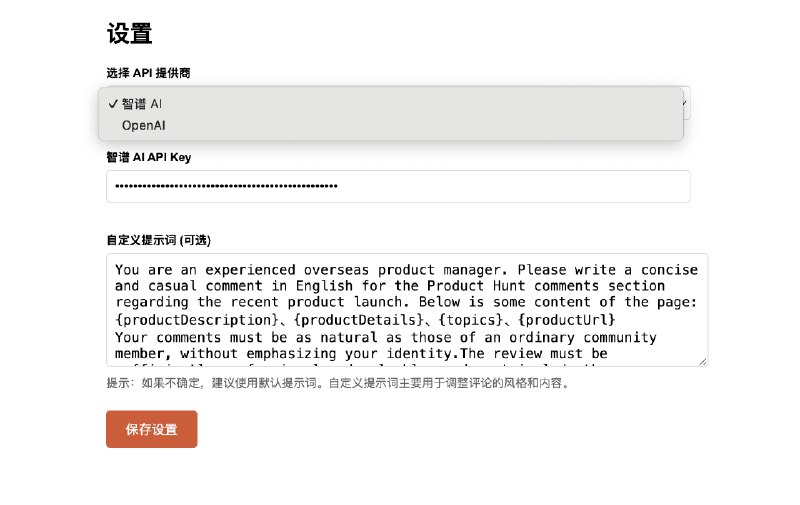The image size is (800, 505).
Task: Click the end of the masked API key dots
Action: point(336,186)
